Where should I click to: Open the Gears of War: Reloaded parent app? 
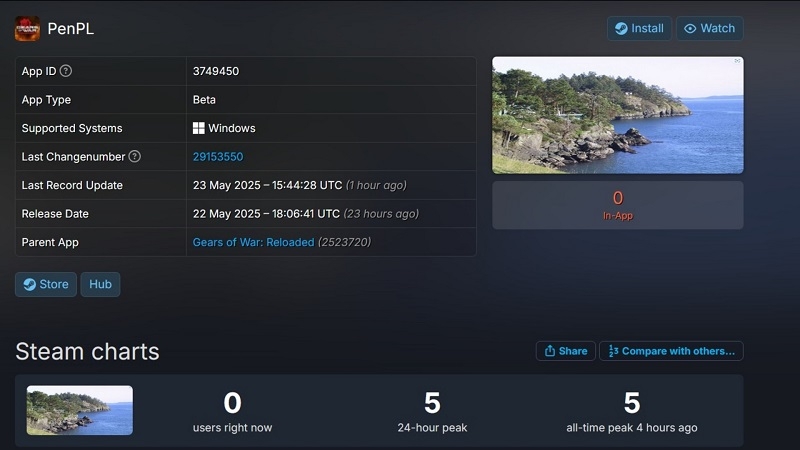coord(253,242)
